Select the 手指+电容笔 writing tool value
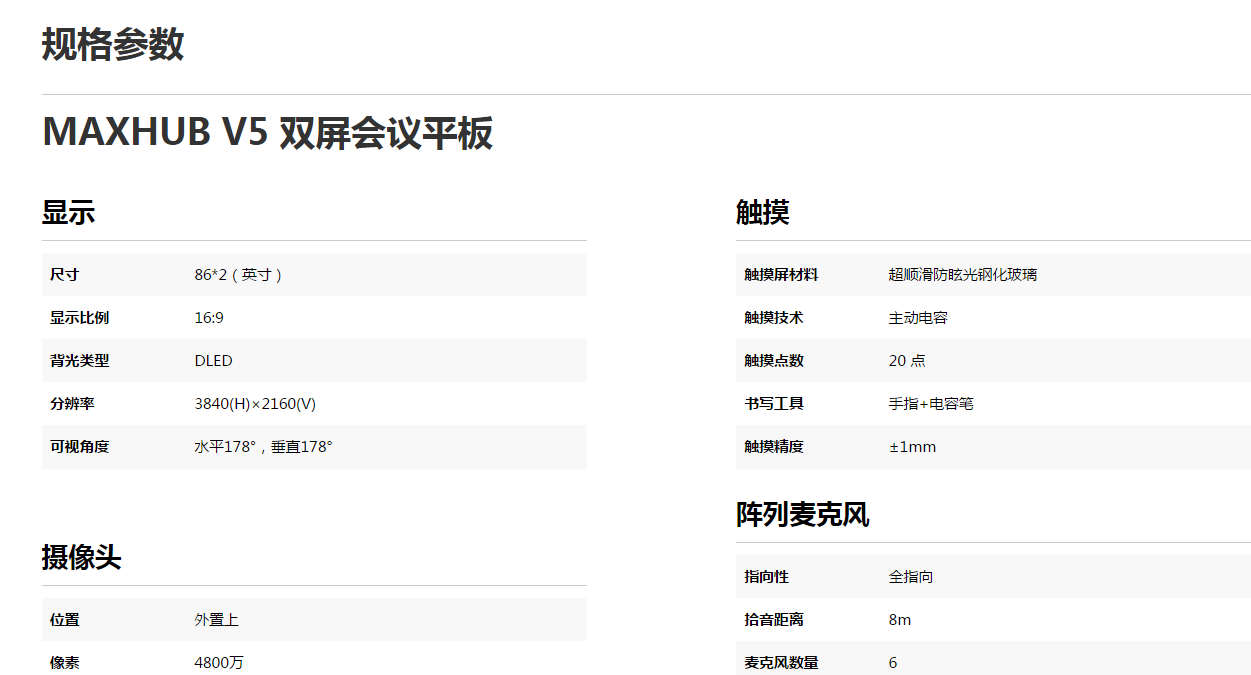The image size is (1251, 675). tap(931, 404)
